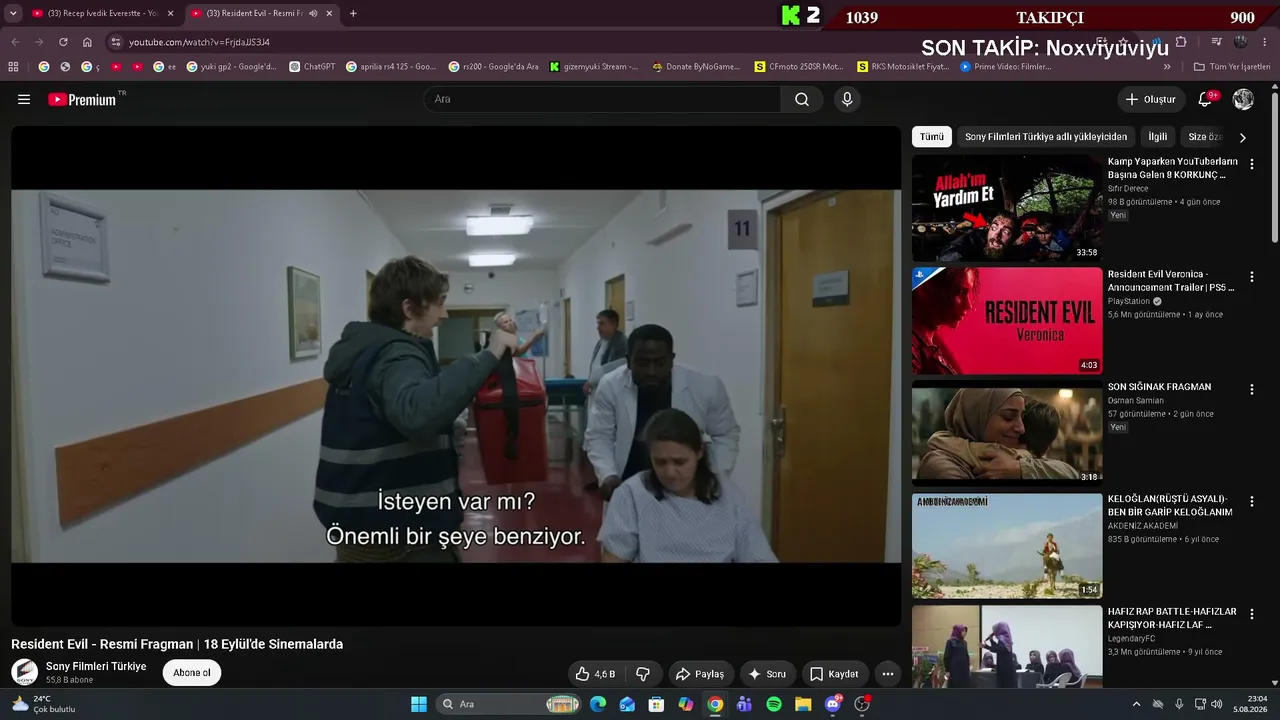
Task: Open the Sony Filmleri Türkiye channel avatar
Action: click(x=25, y=672)
